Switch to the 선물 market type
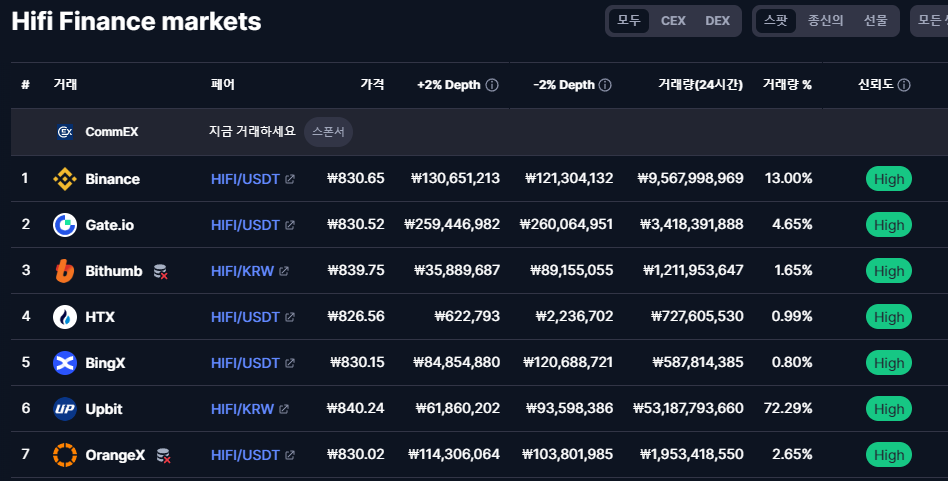This screenshot has width=948, height=481. point(875,21)
